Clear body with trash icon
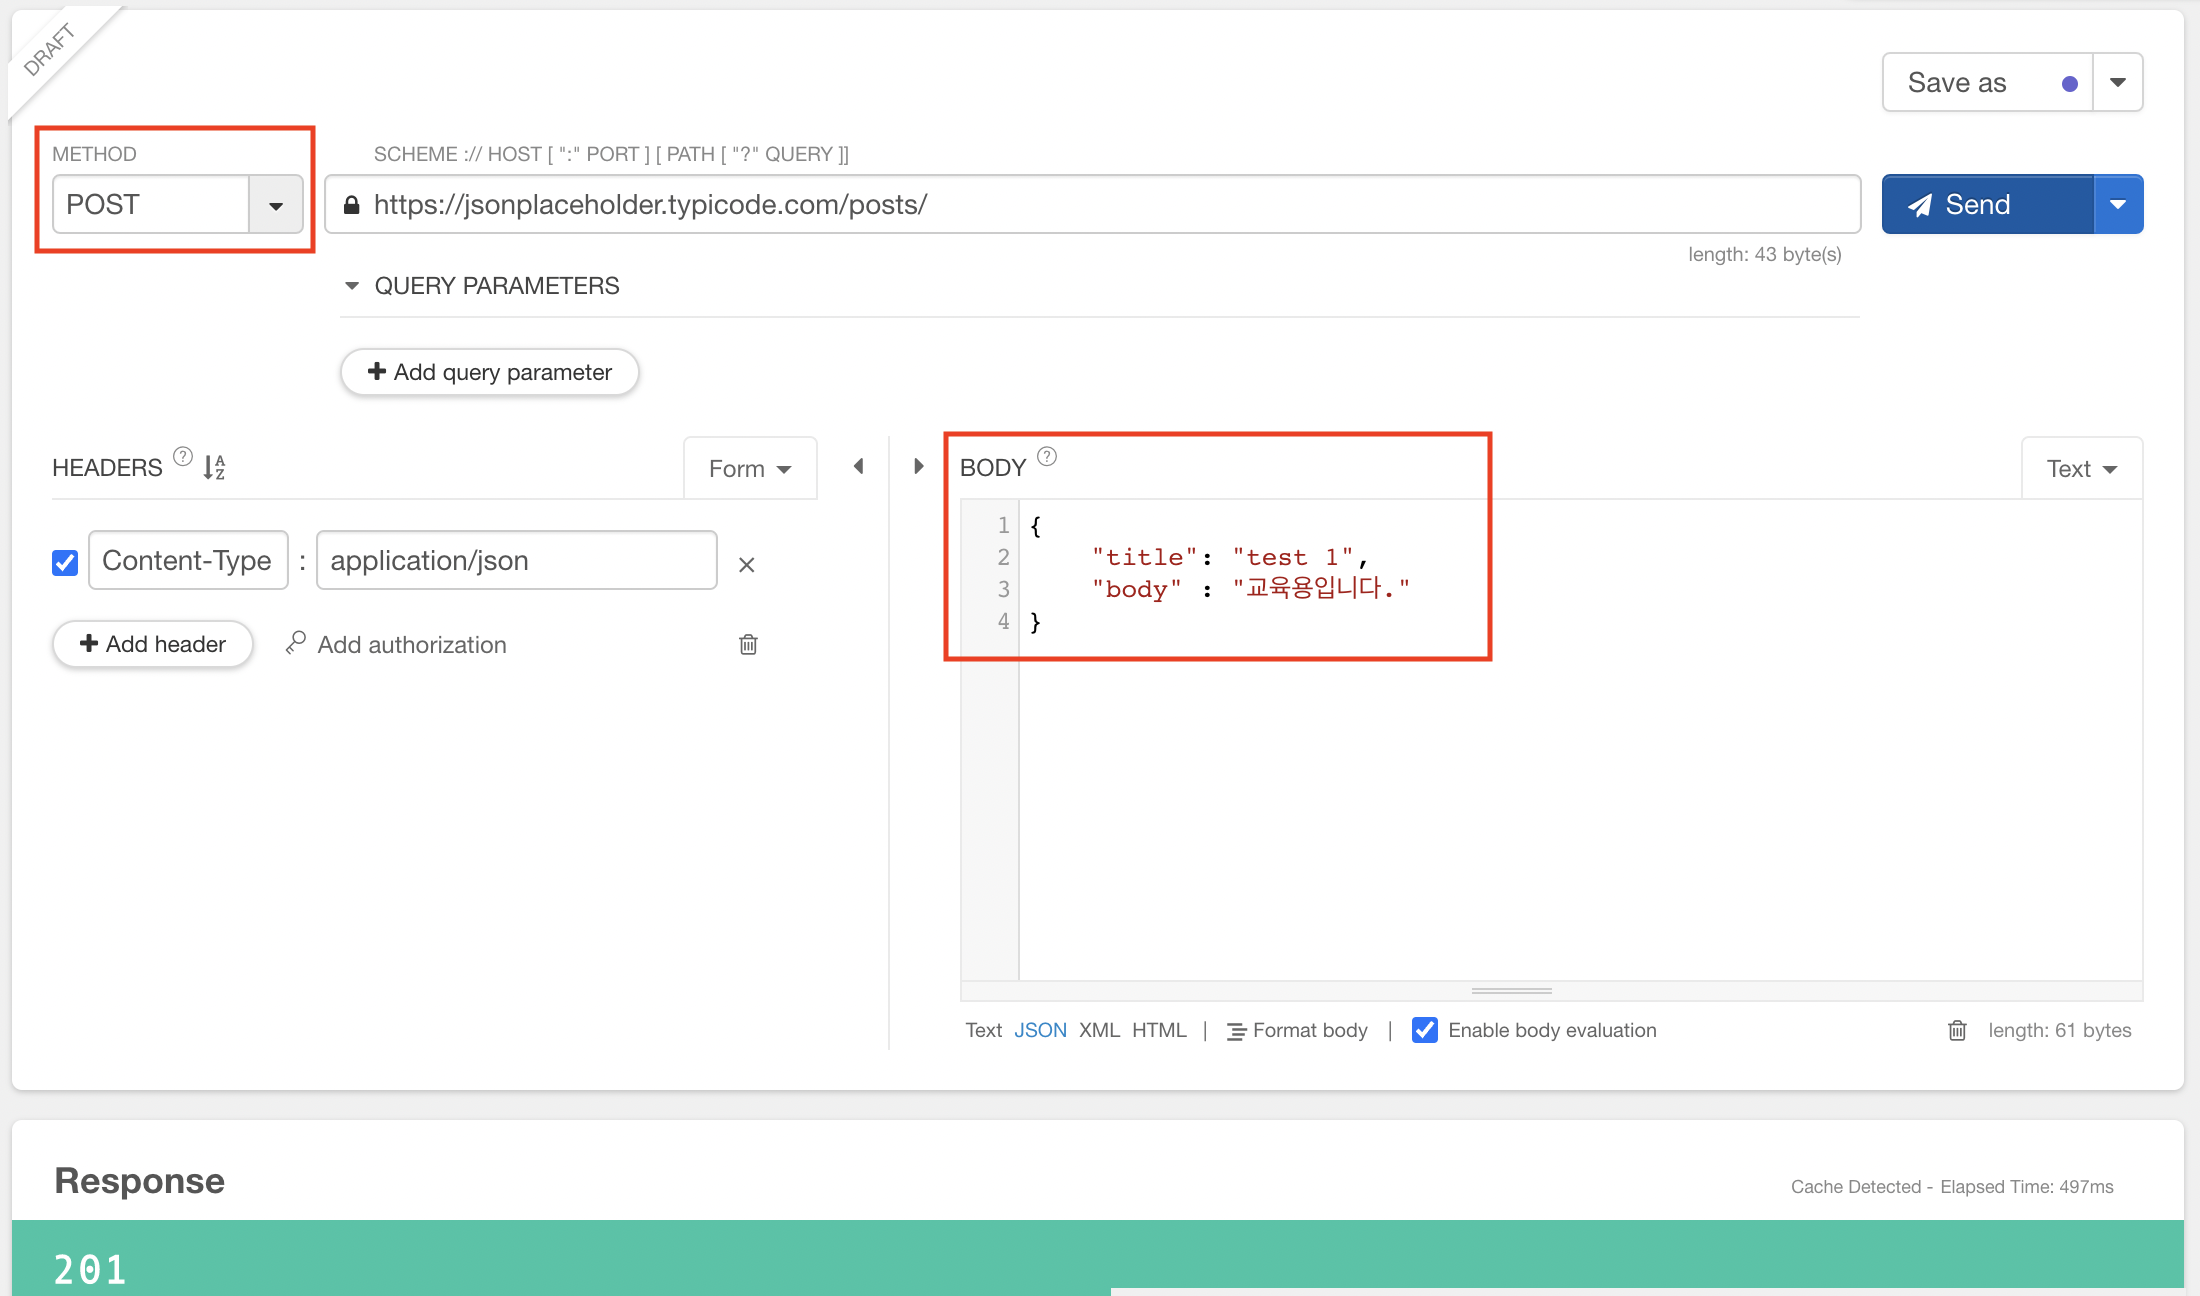This screenshot has height=1296, width=2200. (1957, 1030)
